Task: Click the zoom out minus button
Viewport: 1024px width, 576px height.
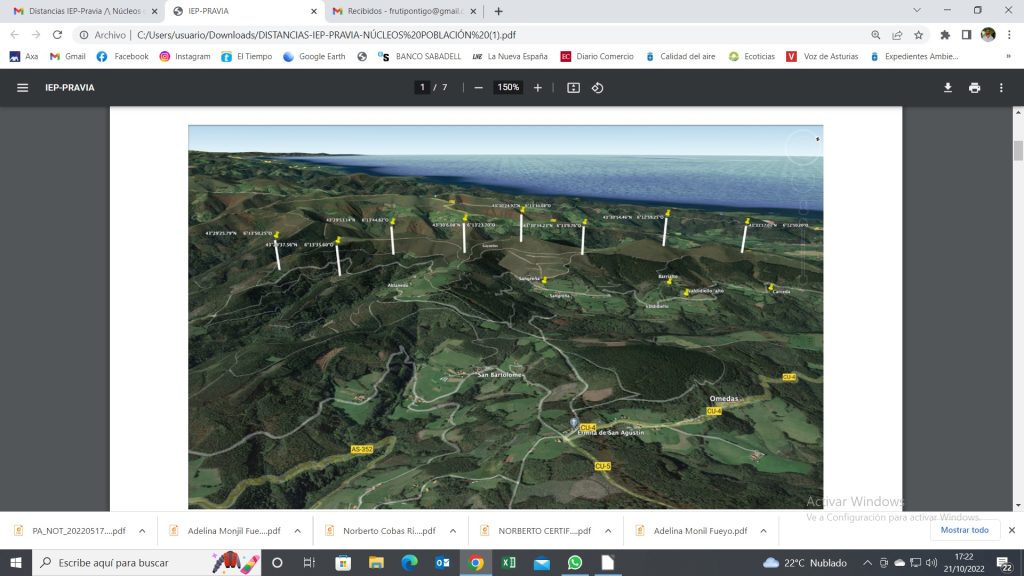Action: pyautogui.click(x=478, y=88)
